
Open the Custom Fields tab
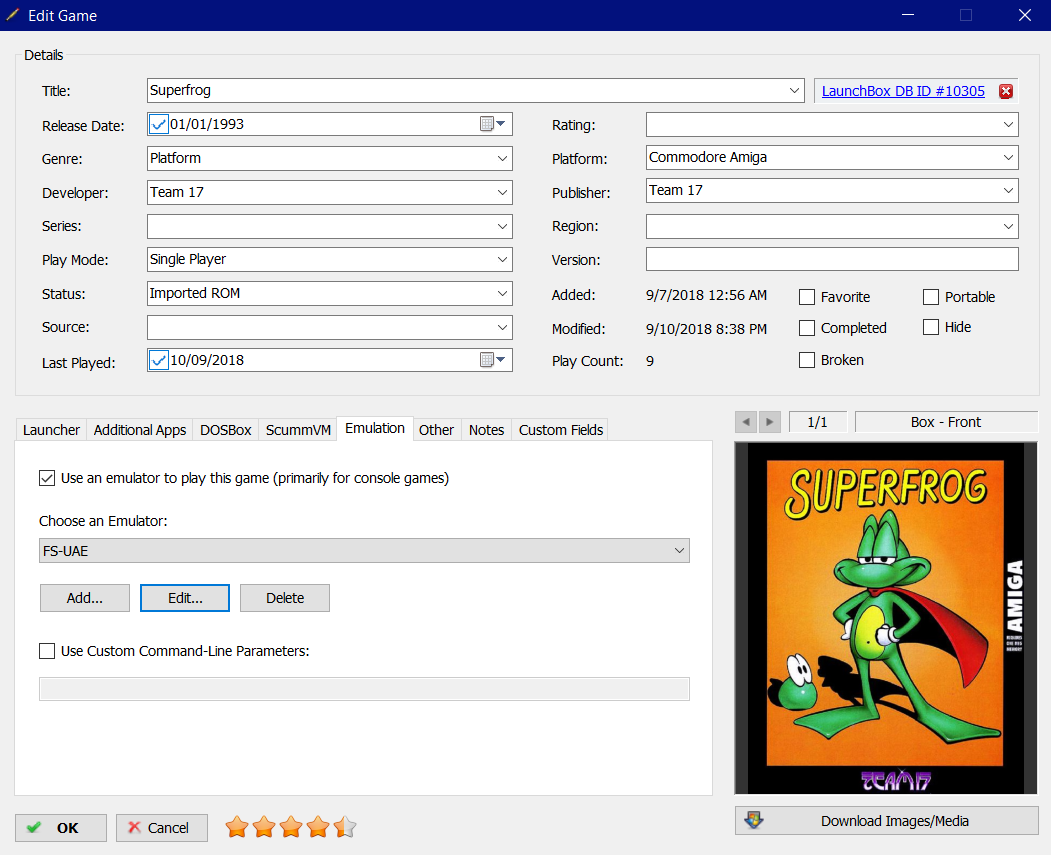[561, 430]
